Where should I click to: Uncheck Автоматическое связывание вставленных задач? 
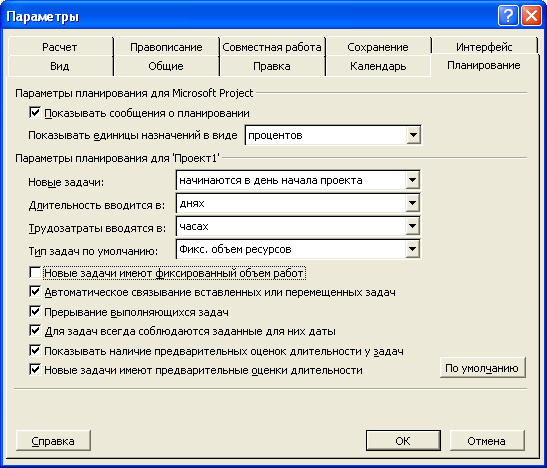[35, 292]
